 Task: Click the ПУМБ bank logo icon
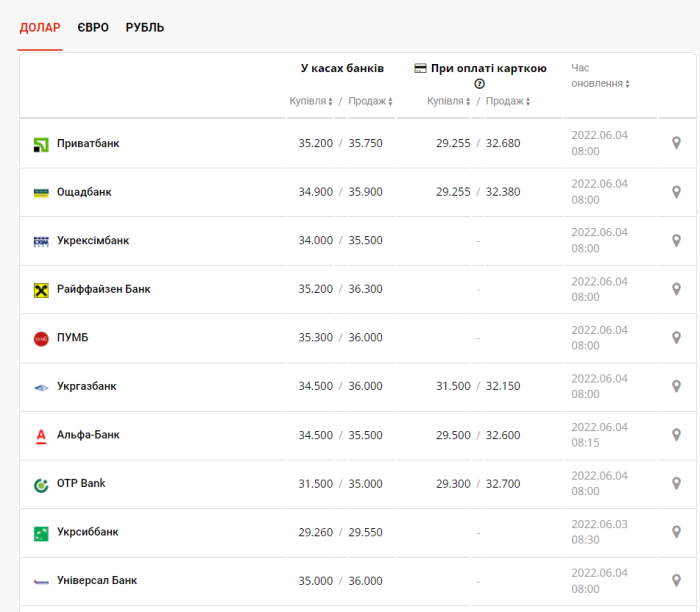coord(41,338)
